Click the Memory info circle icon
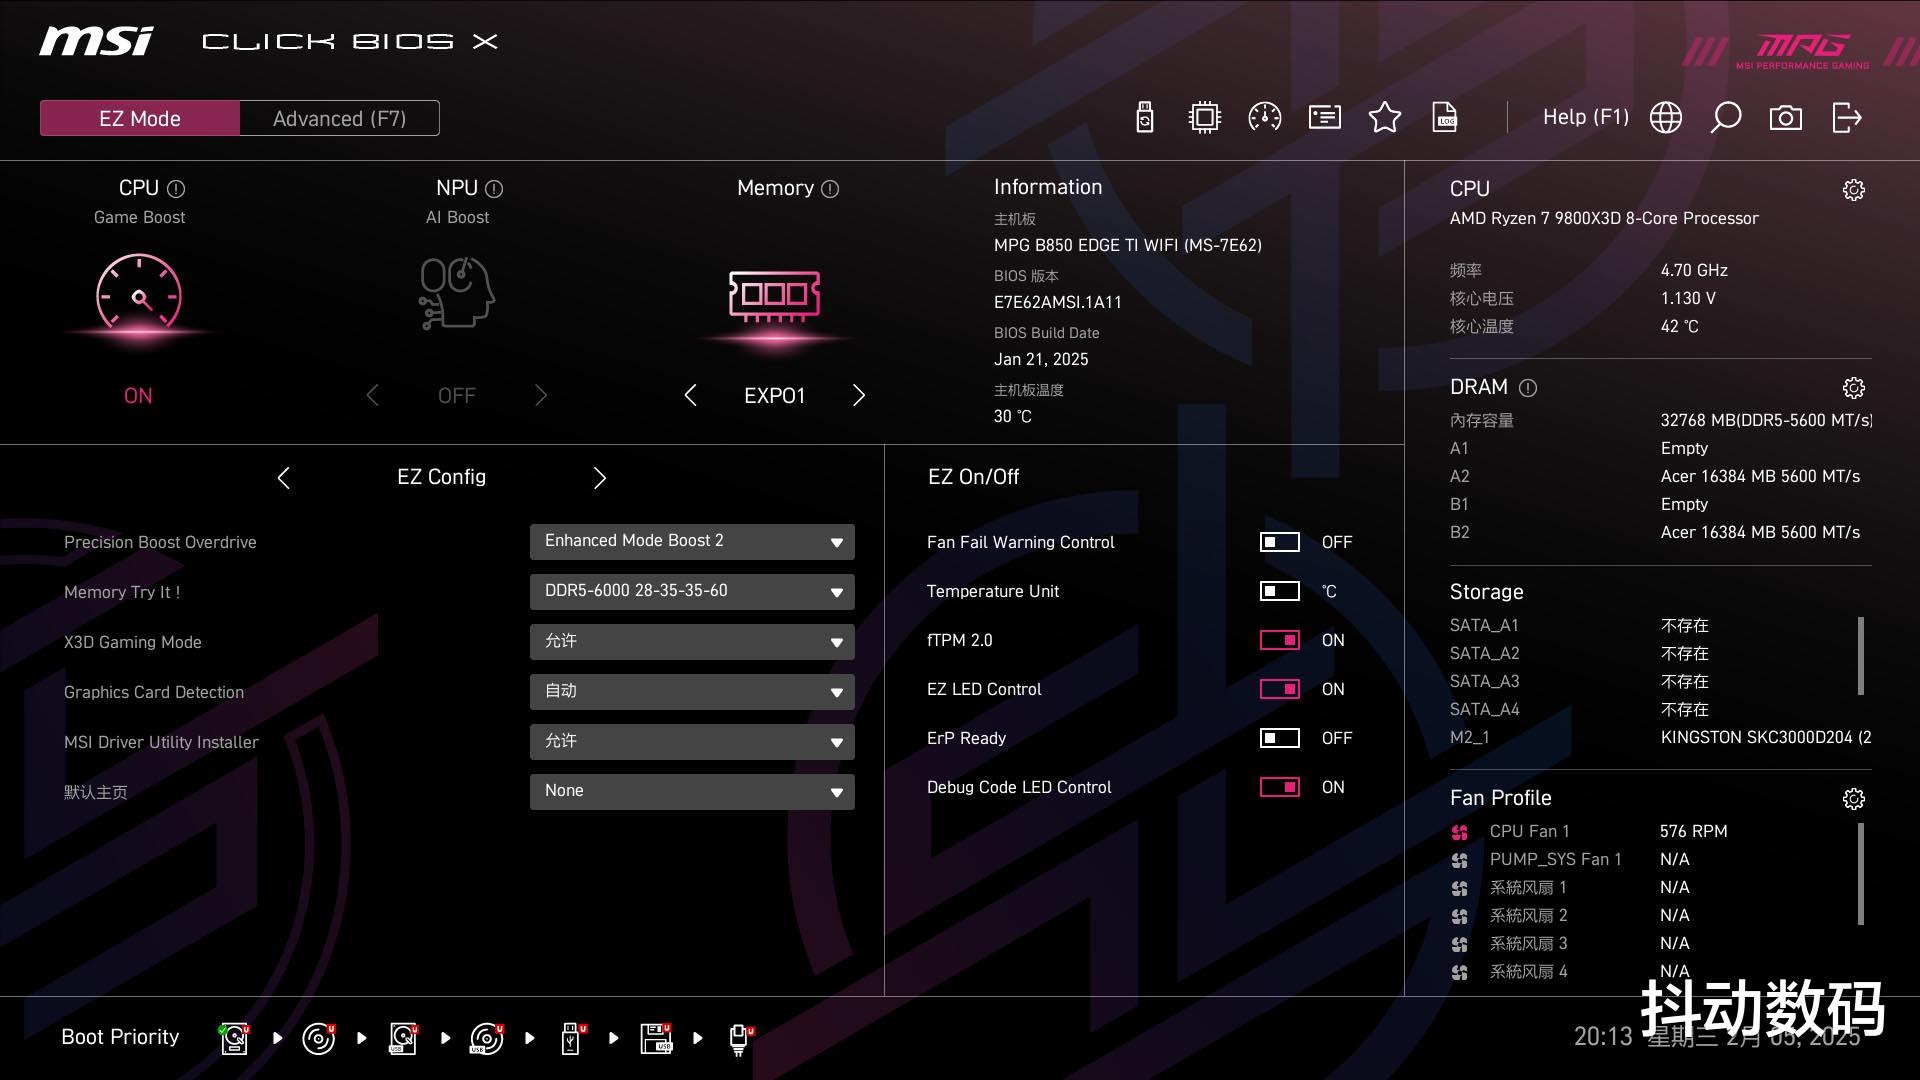The height and width of the screenshot is (1080, 1920). pos(830,189)
